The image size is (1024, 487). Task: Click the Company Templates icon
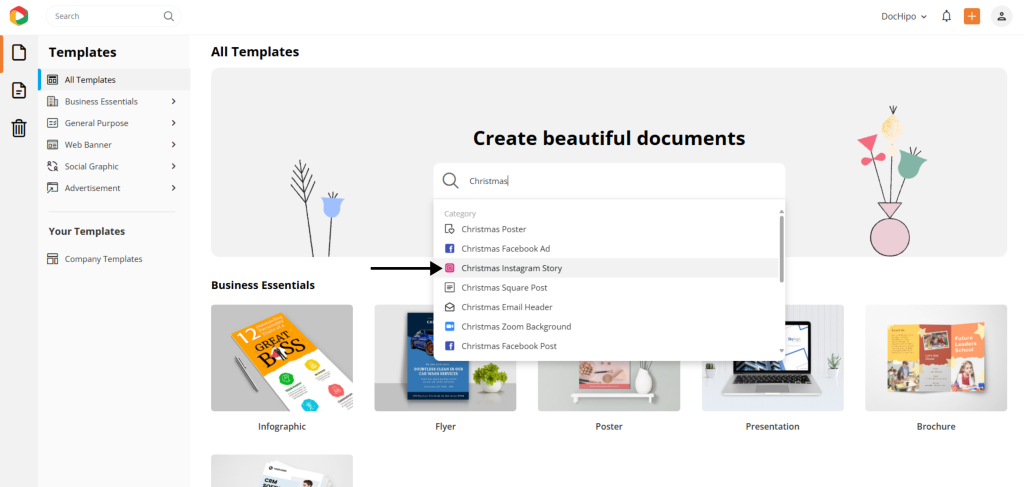tap(53, 259)
